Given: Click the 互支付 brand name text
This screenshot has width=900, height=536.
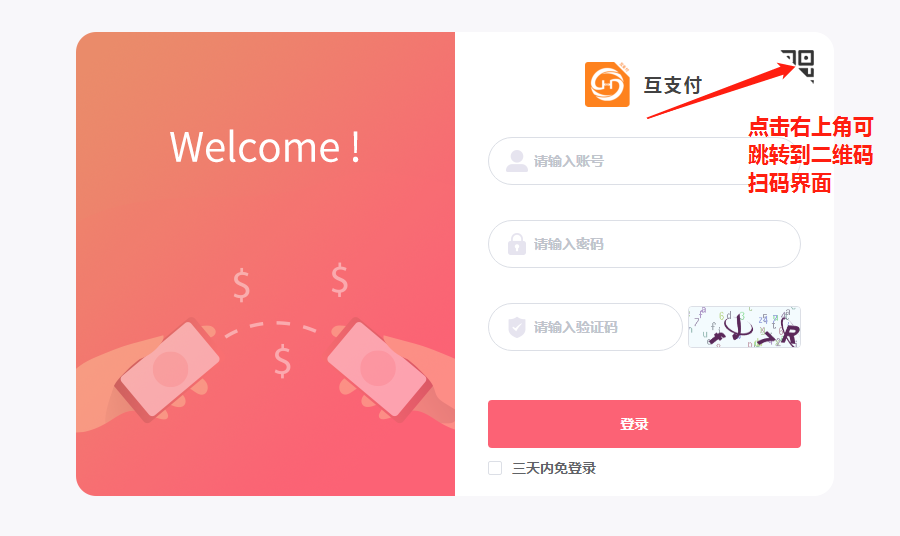Looking at the screenshot, I should [x=673, y=86].
